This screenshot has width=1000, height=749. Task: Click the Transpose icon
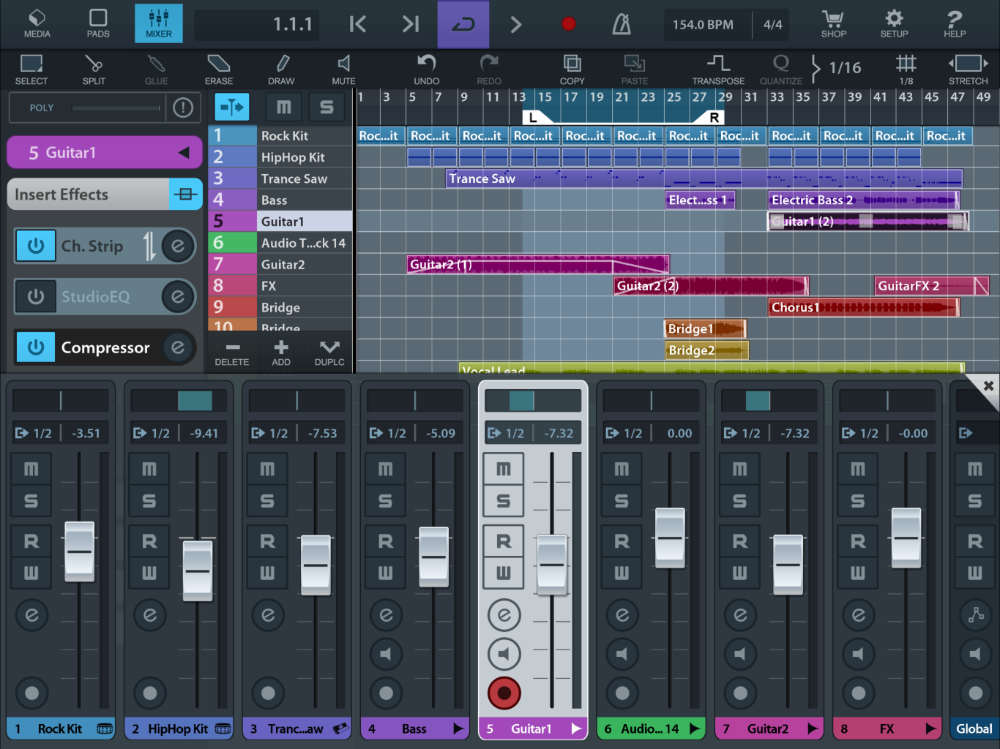pos(718,68)
